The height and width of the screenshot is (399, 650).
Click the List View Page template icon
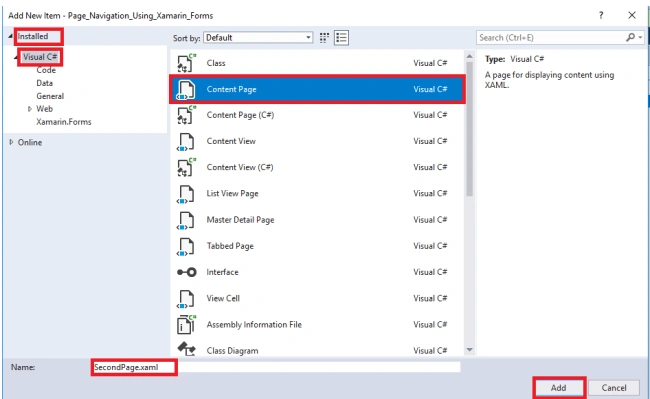[x=186, y=194]
